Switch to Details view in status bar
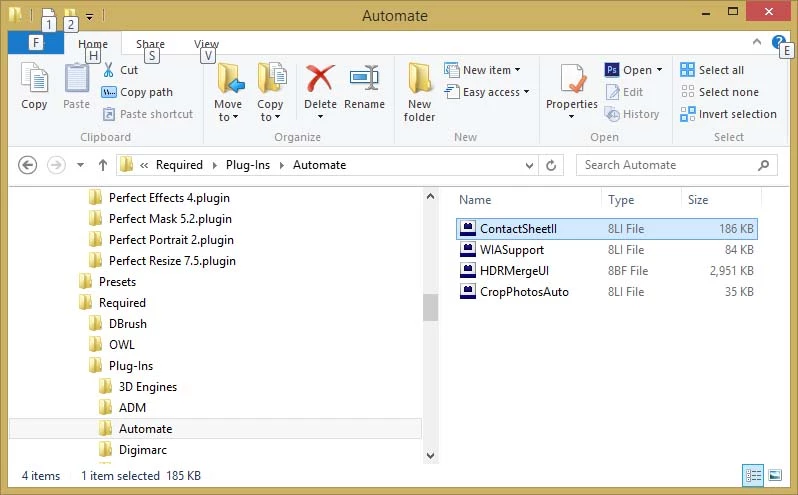The width and height of the screenshot is (798, 495). pos(753,475)
